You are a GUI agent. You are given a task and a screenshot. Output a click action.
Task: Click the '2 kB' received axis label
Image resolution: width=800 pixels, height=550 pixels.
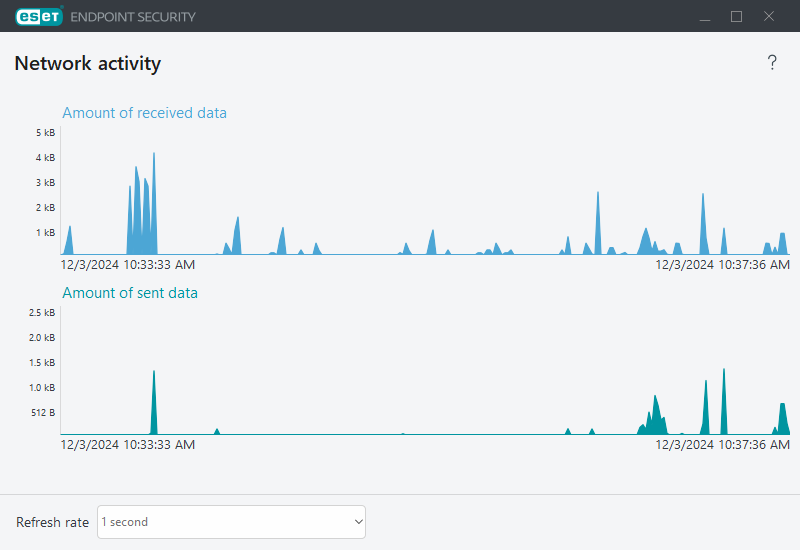[45, 208]
